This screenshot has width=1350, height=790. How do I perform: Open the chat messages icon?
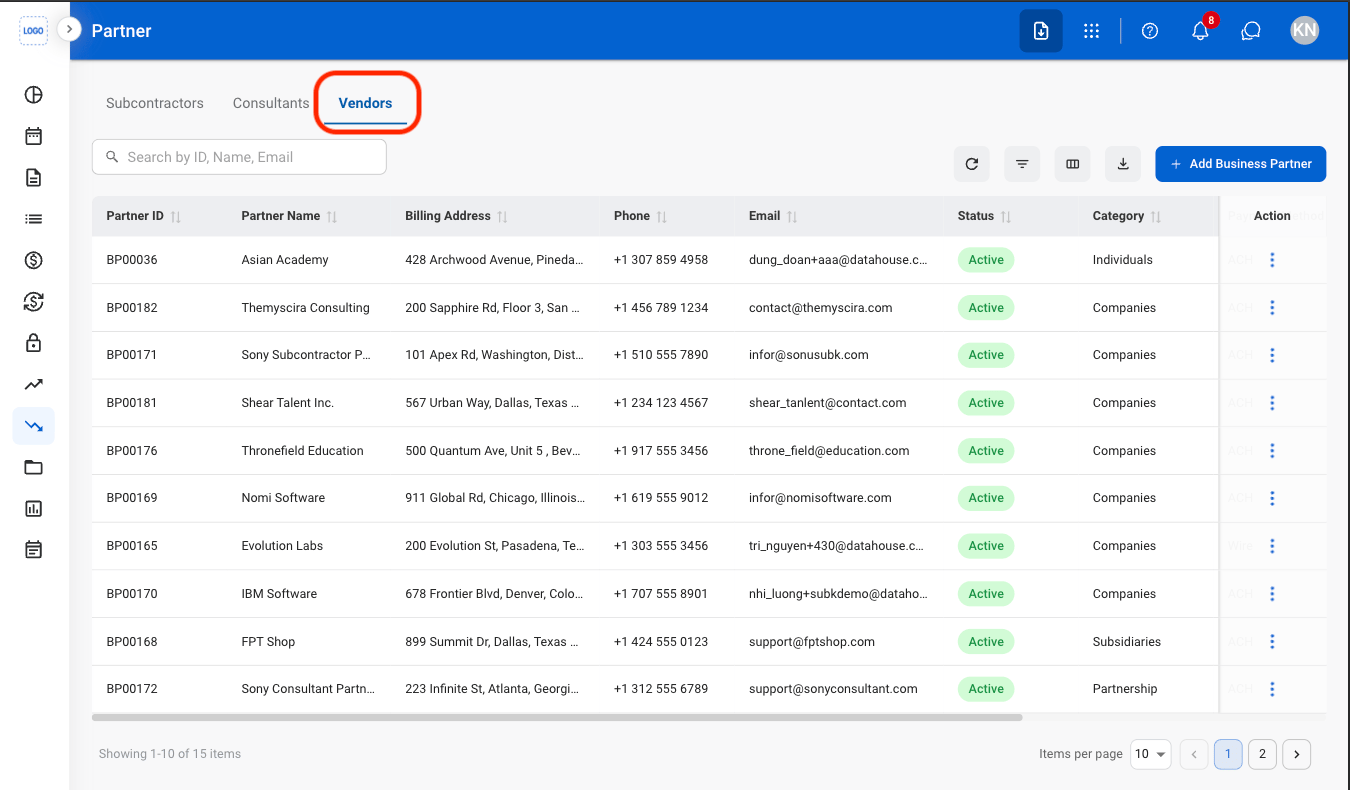[x=1250, y=31]
